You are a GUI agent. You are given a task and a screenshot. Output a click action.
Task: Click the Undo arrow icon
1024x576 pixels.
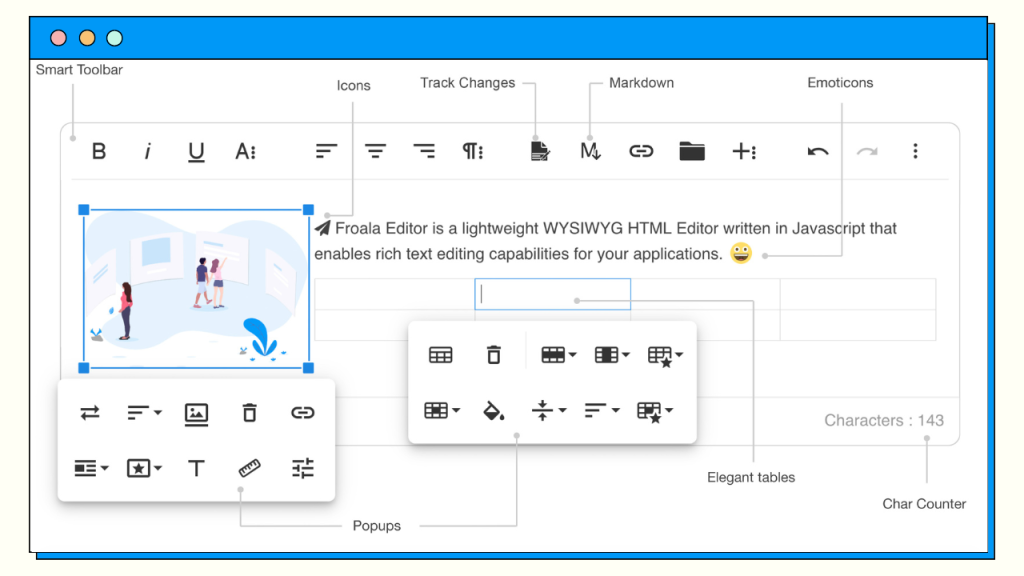tap(816, 151)
